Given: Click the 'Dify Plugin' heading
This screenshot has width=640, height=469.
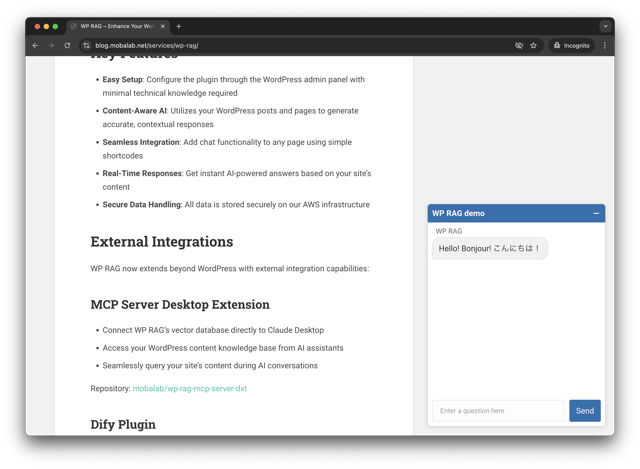Looking at the screenshot, I should [x=123, y=425].
